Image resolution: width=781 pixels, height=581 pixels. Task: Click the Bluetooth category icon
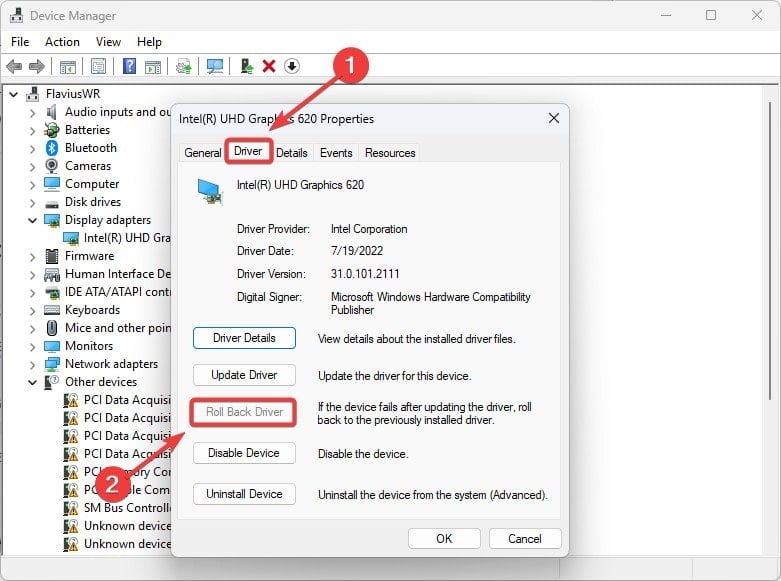coord(52,148)
